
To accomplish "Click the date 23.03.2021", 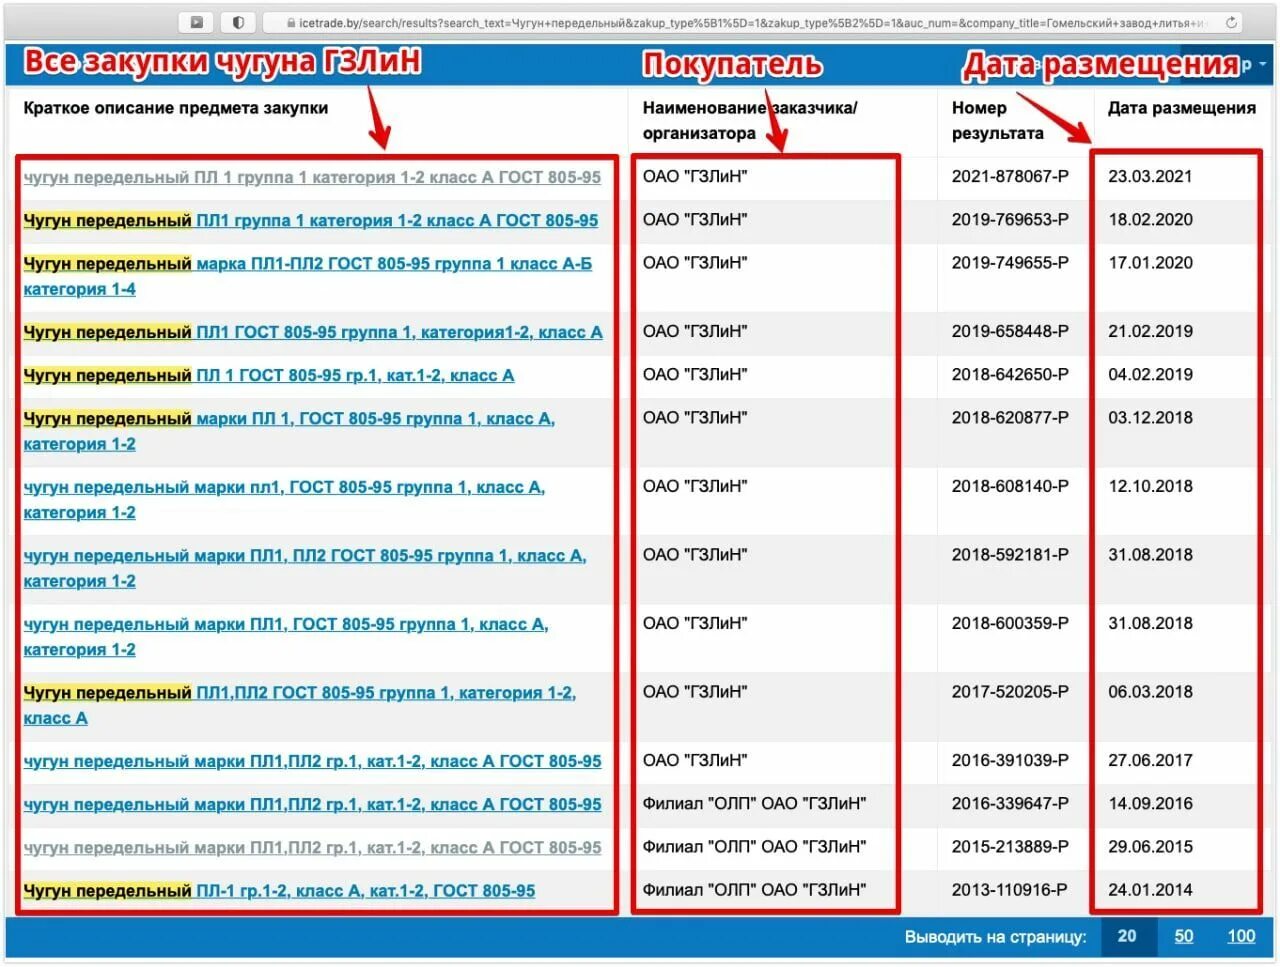I will point(1150,176).
